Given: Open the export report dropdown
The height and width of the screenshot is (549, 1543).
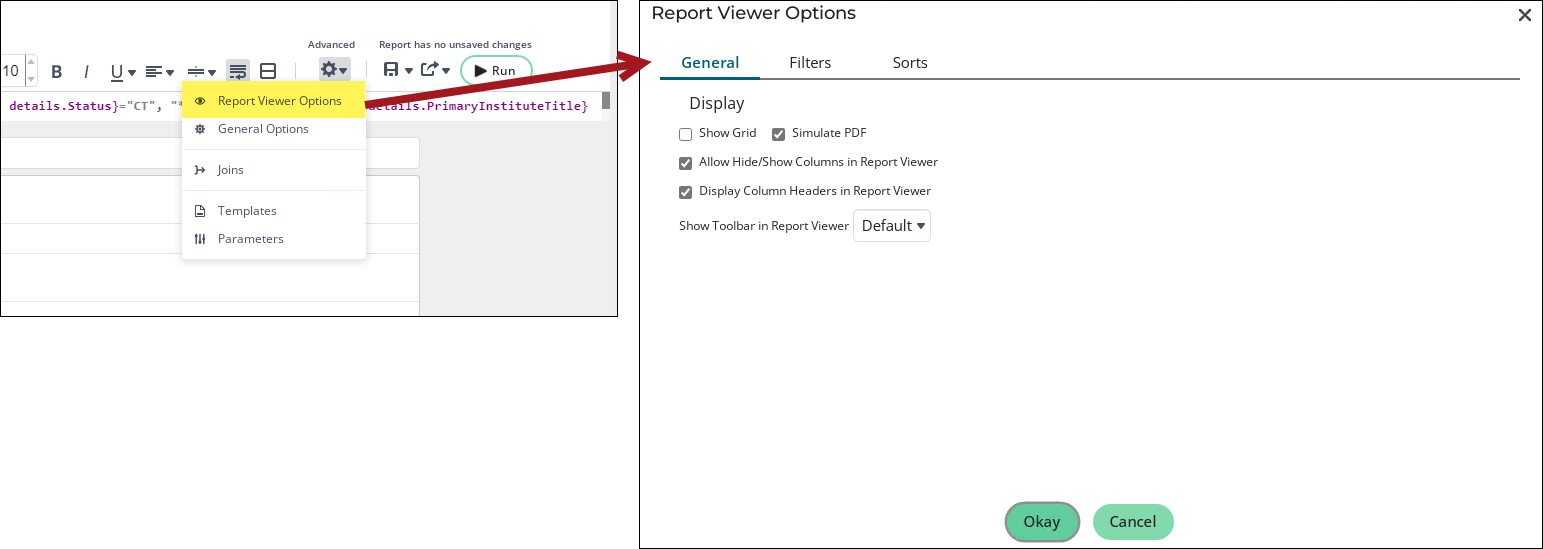Looking at the screenshot, I should pos(435,70).
